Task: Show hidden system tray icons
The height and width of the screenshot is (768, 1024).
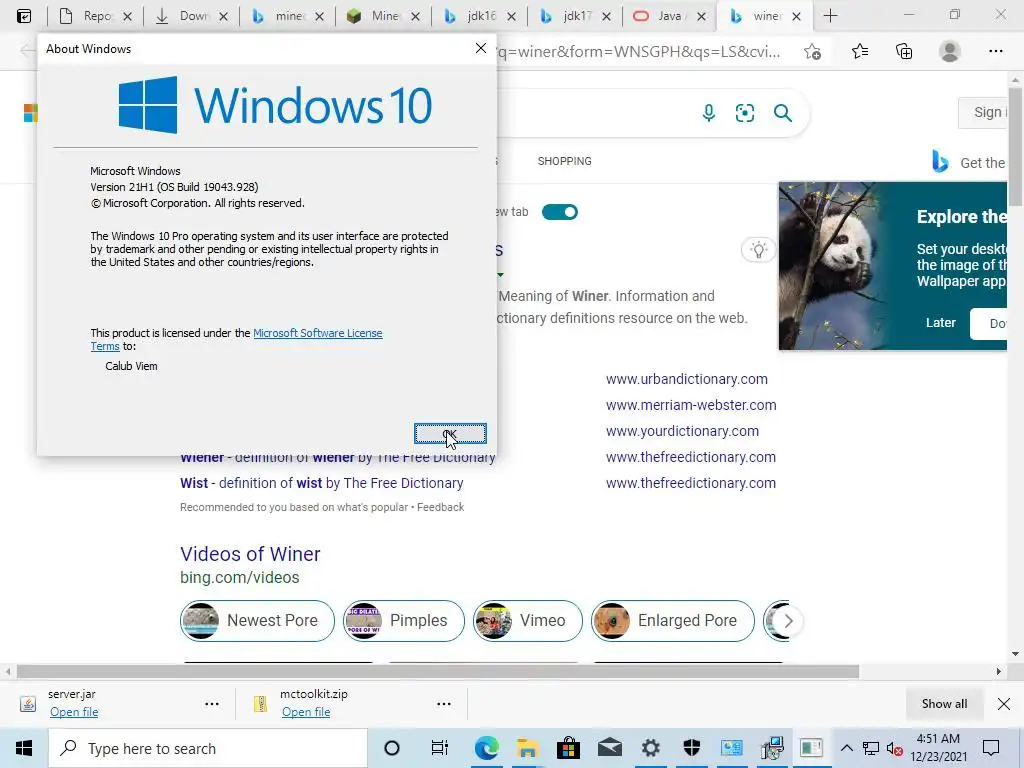Action: pyautogui.click(x=846, y=748)
